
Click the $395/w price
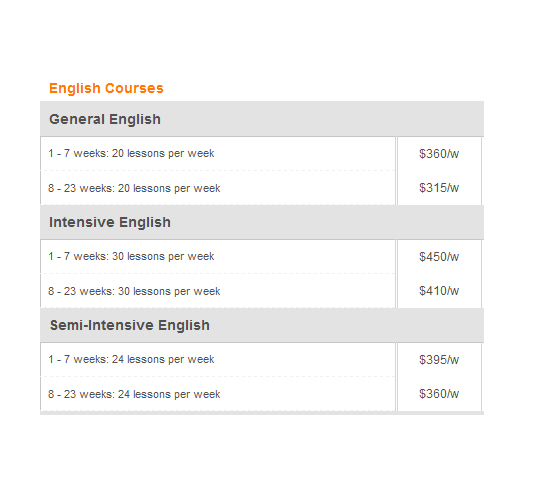[439, 360]
